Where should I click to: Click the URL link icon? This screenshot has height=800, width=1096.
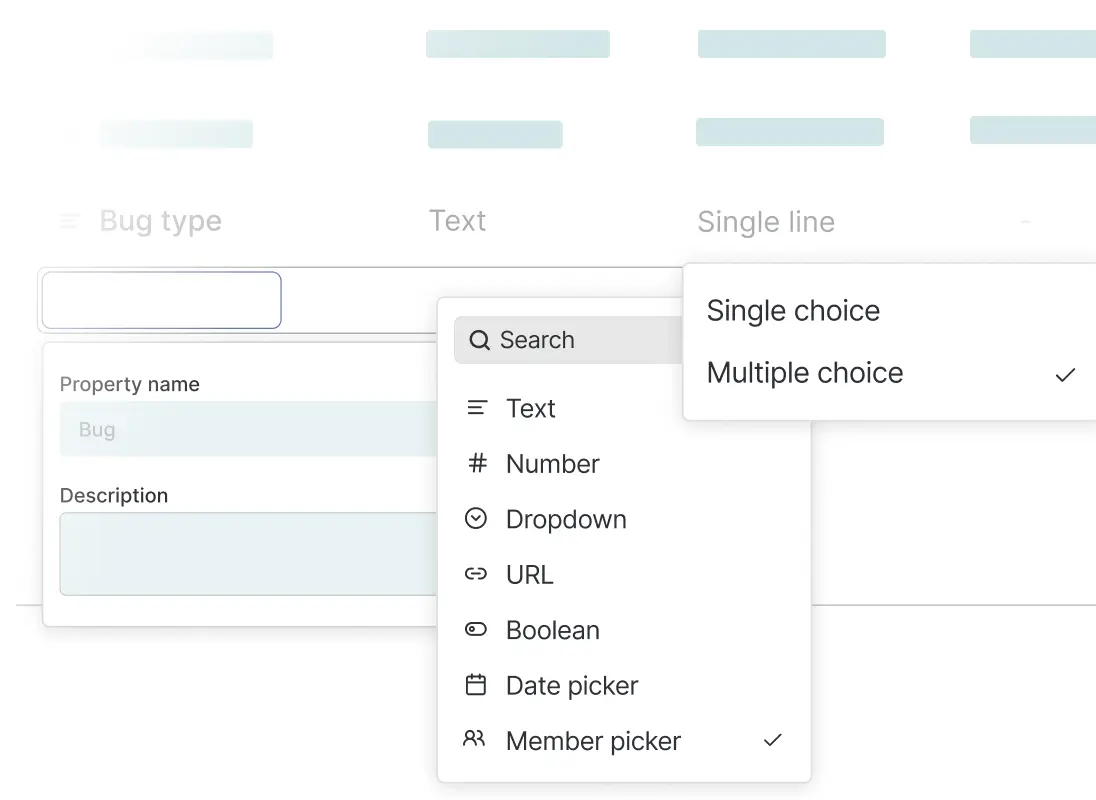pos(476,574)
